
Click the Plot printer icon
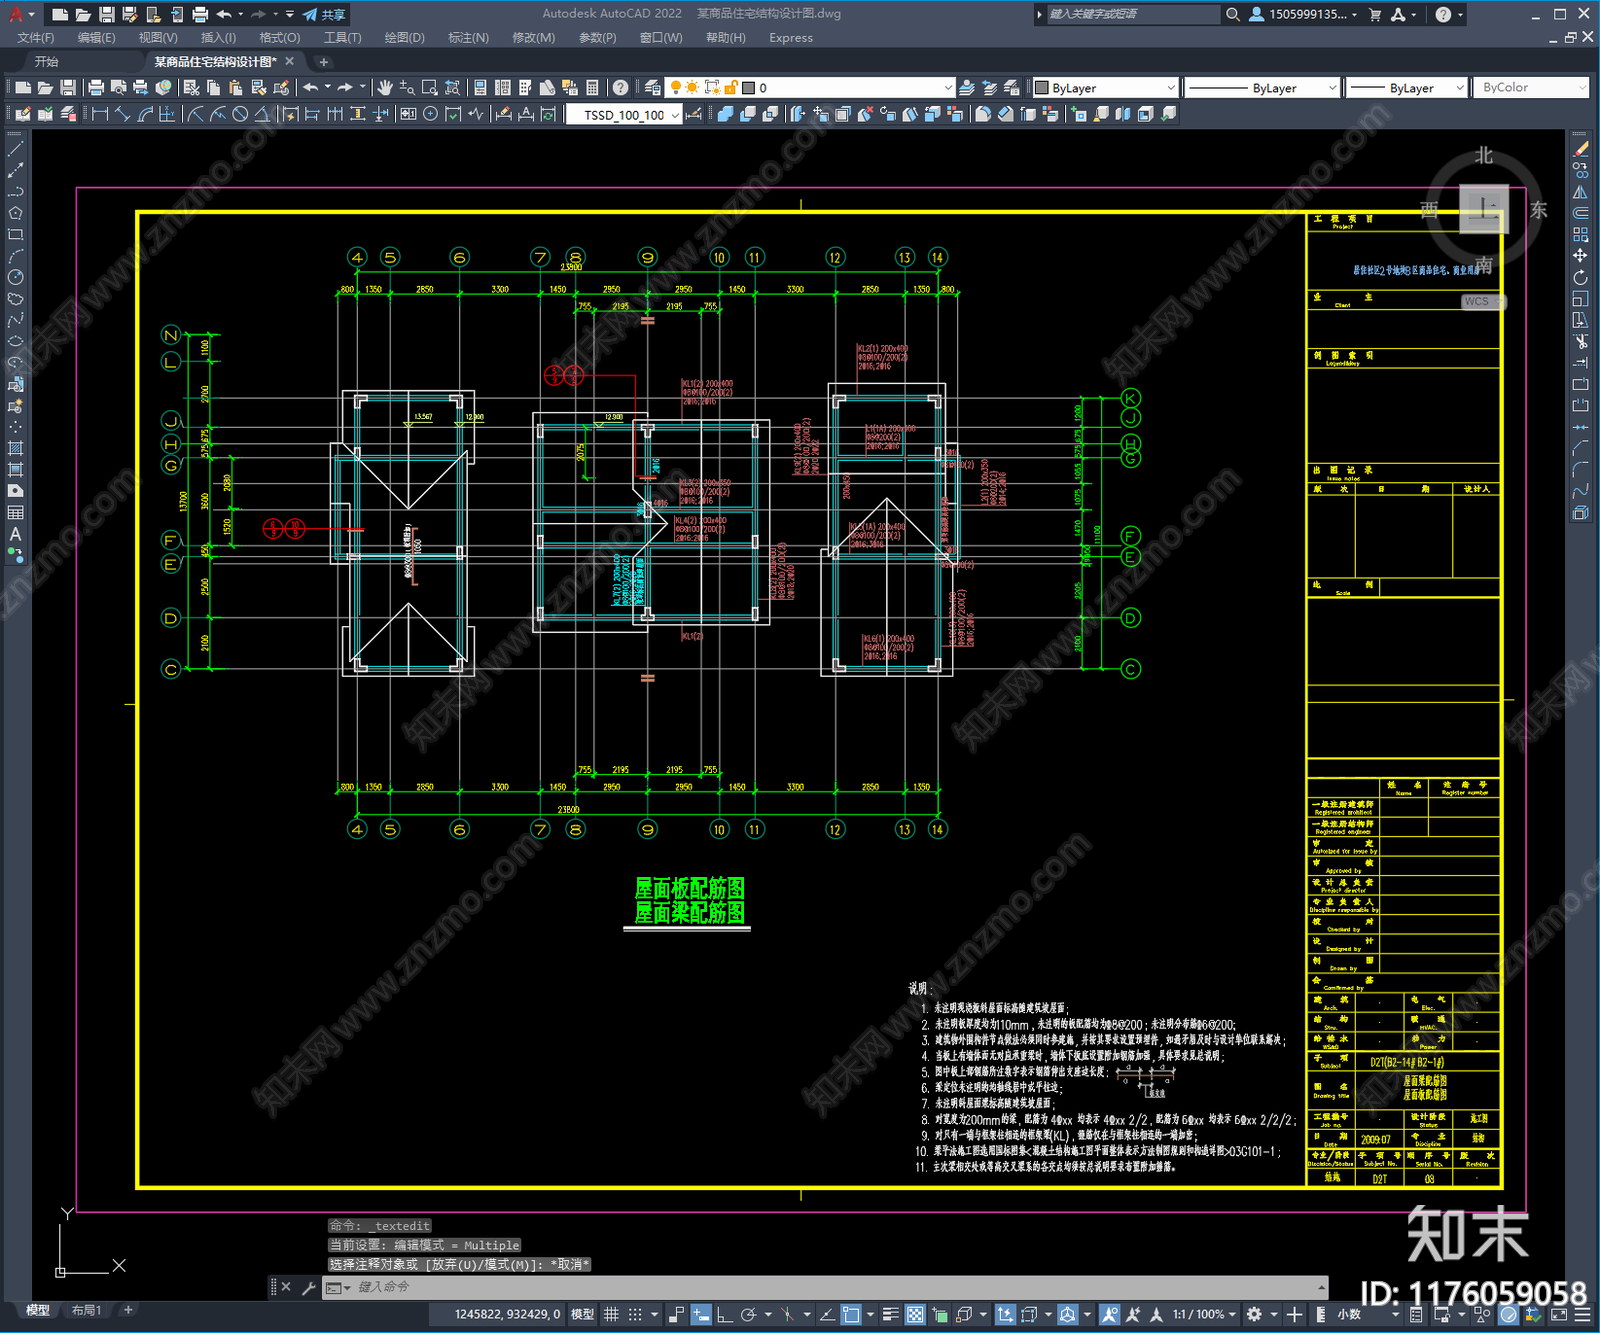pos(96,88)
